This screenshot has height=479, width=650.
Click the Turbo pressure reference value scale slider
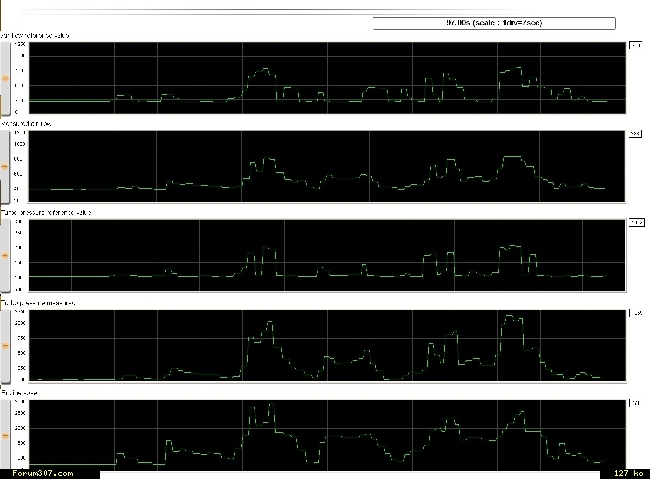(x=5, y=255)
